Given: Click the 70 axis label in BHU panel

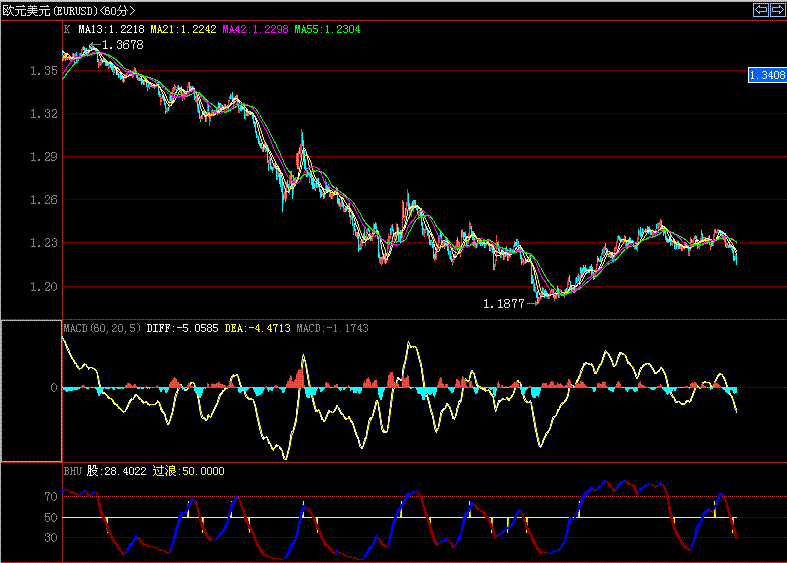Looking at the screenshot, I should click(51, 497).
